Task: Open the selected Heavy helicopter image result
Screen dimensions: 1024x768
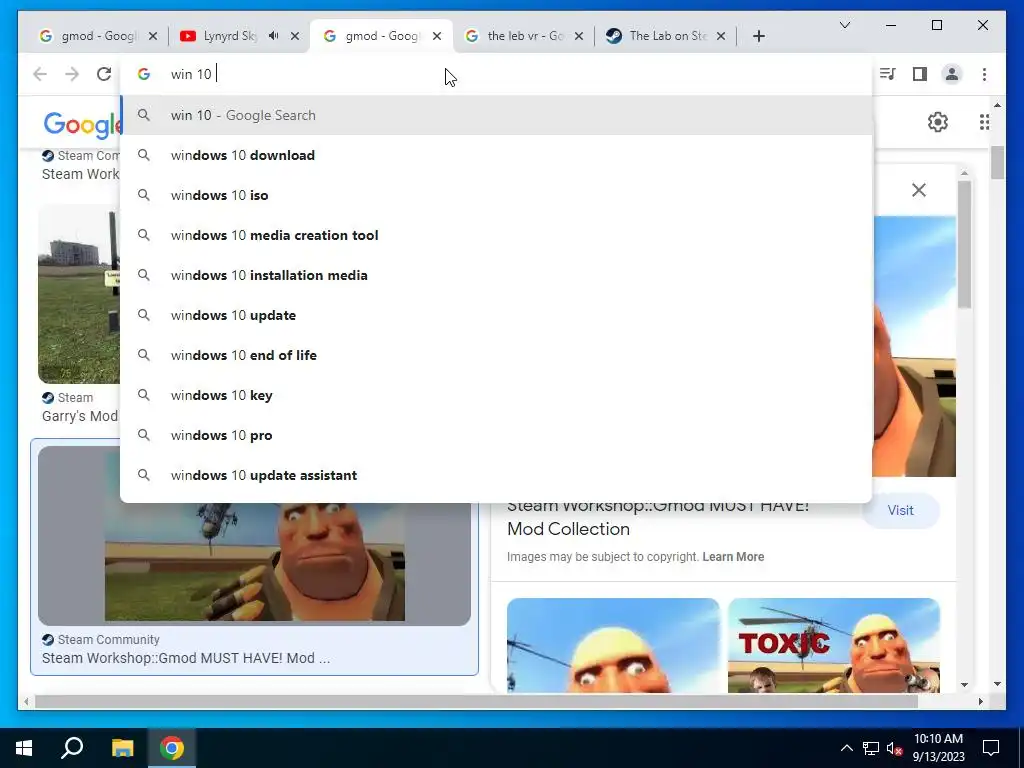Action: click(x=254, y=564)
